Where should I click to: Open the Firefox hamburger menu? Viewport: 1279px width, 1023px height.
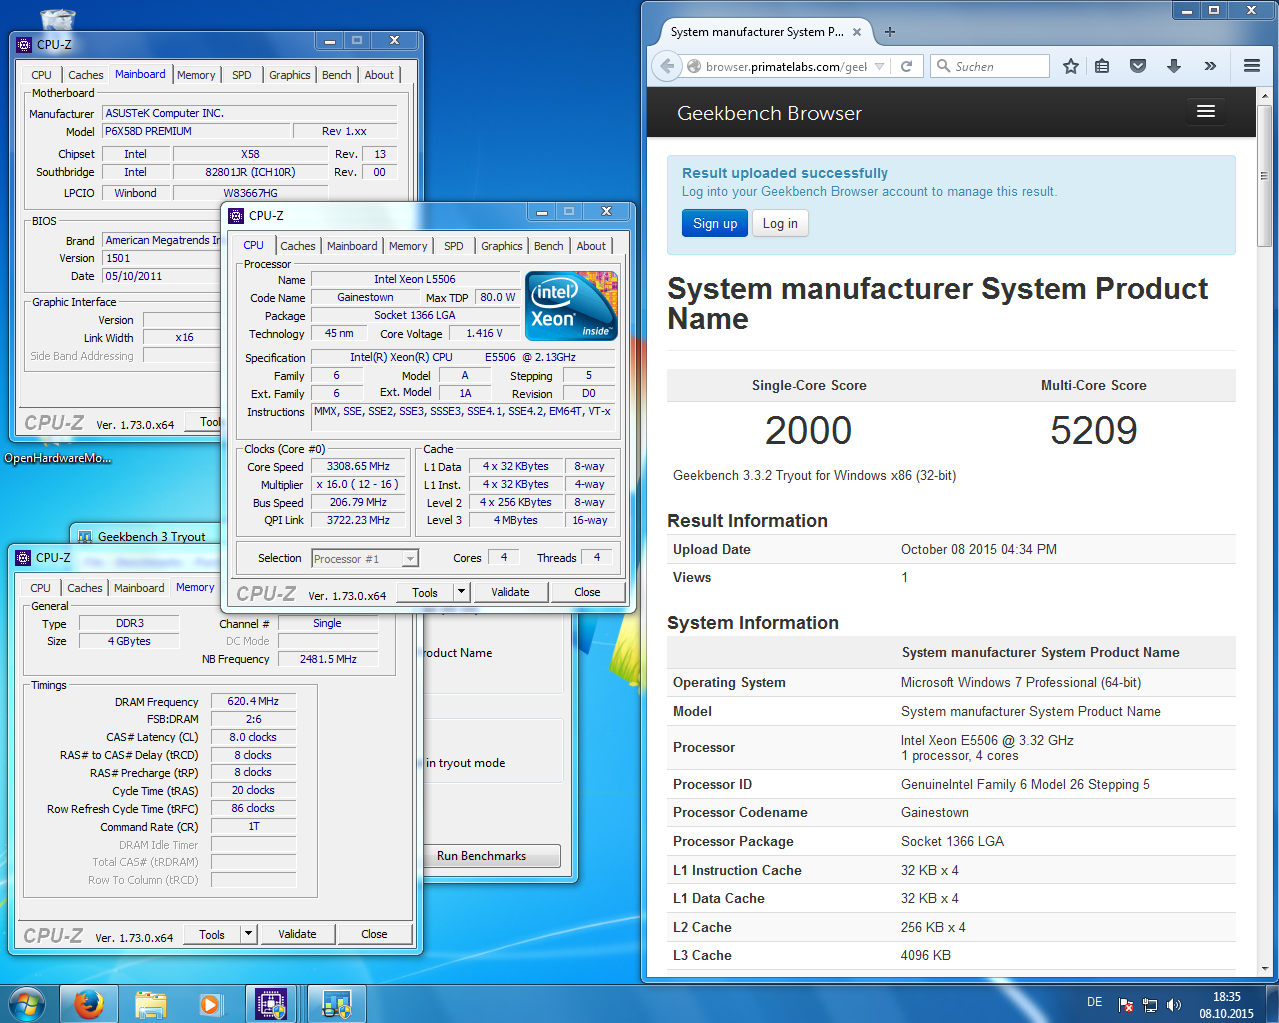[1251, 66]
